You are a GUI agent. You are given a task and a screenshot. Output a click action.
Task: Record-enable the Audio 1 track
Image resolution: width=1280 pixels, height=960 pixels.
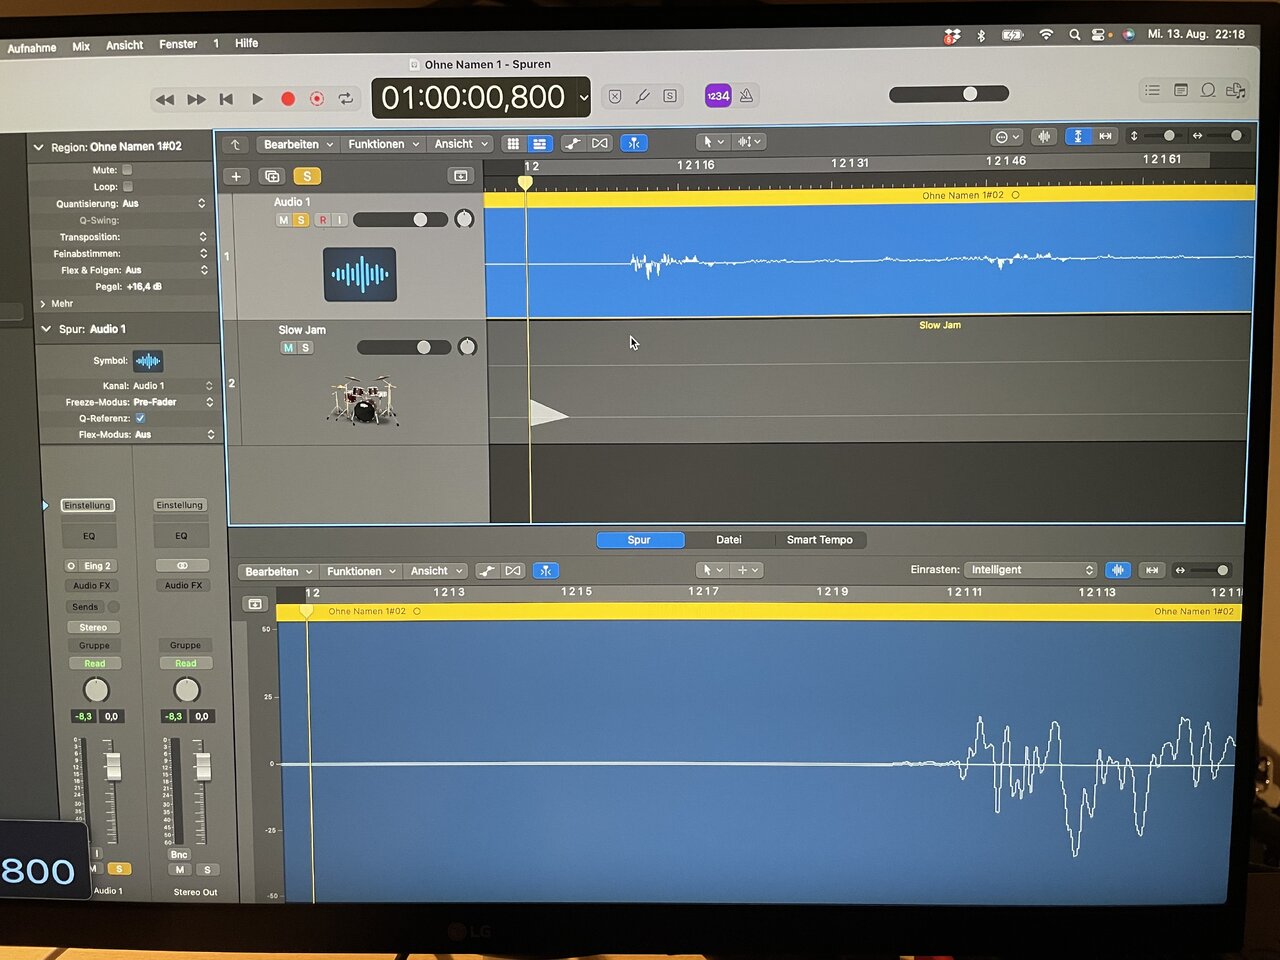pos(323,220)
